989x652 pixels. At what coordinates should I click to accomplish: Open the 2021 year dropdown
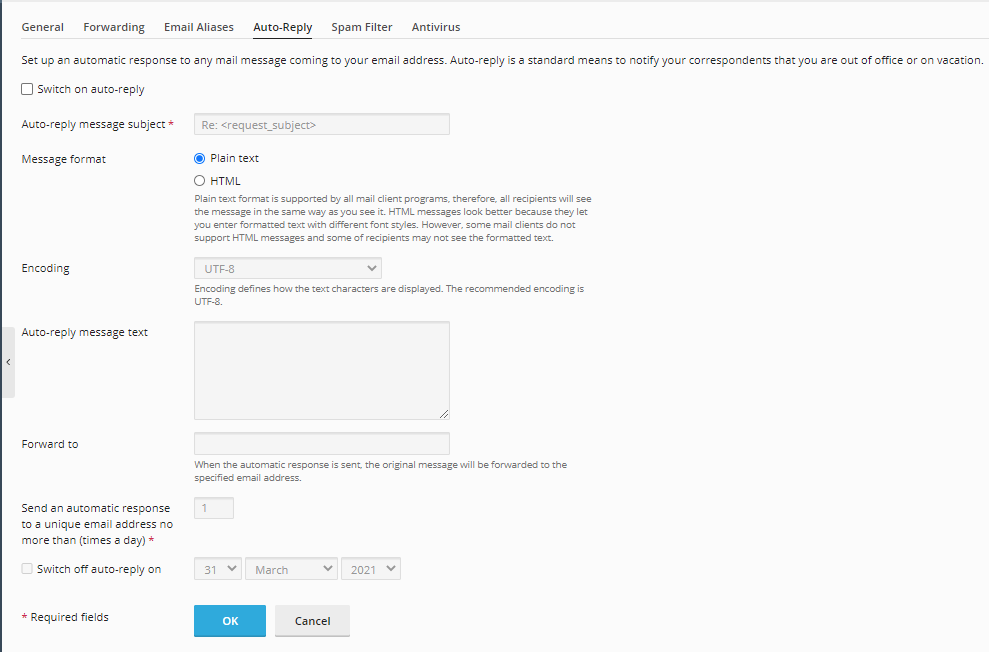tap(370, 569)
